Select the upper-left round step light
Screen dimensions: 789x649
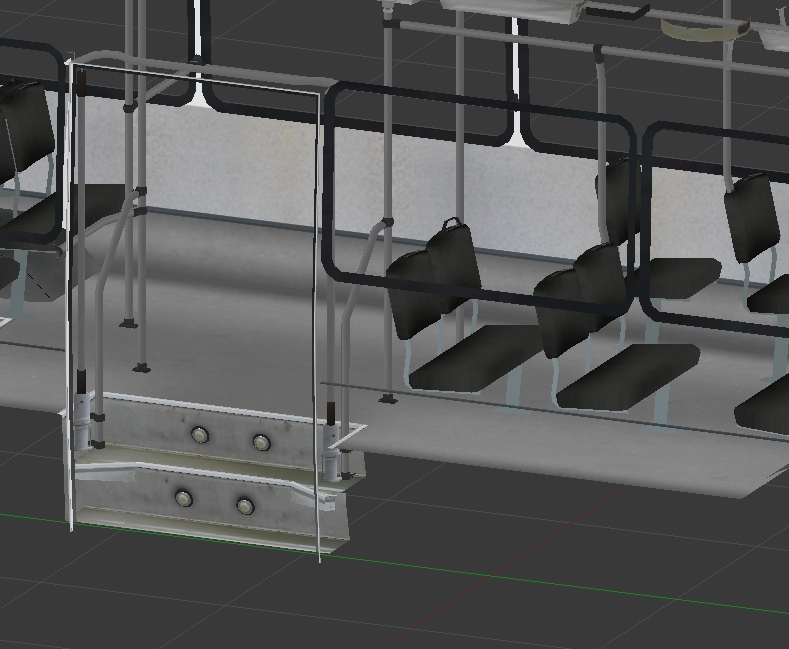200,435
